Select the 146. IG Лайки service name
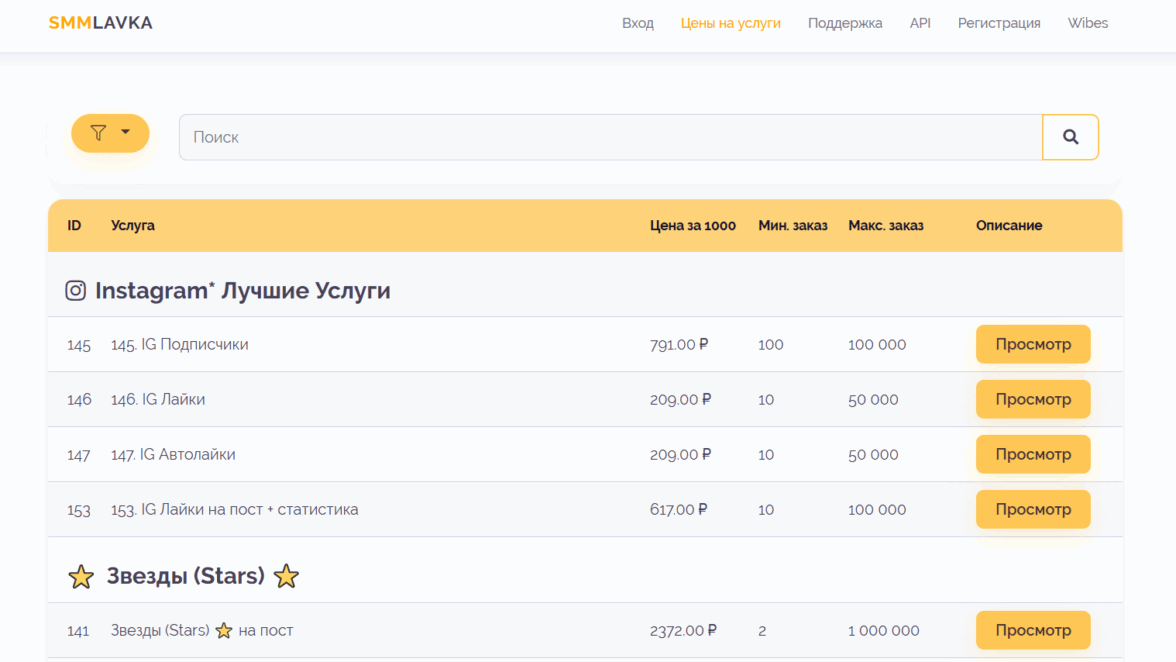The image size is (1176, 662). [x=158, y=400]
